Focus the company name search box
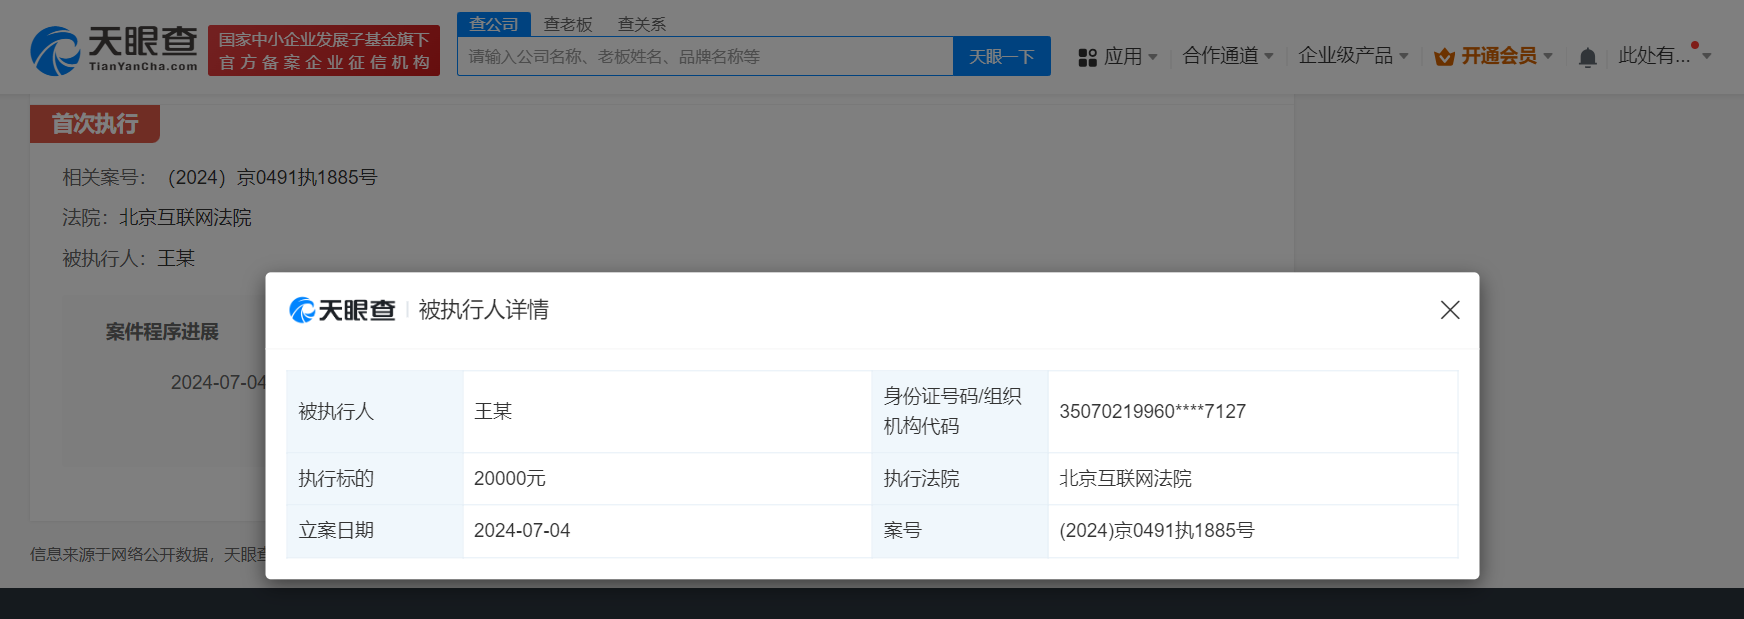Screen dimensions: 1744x619 point(705,57)
